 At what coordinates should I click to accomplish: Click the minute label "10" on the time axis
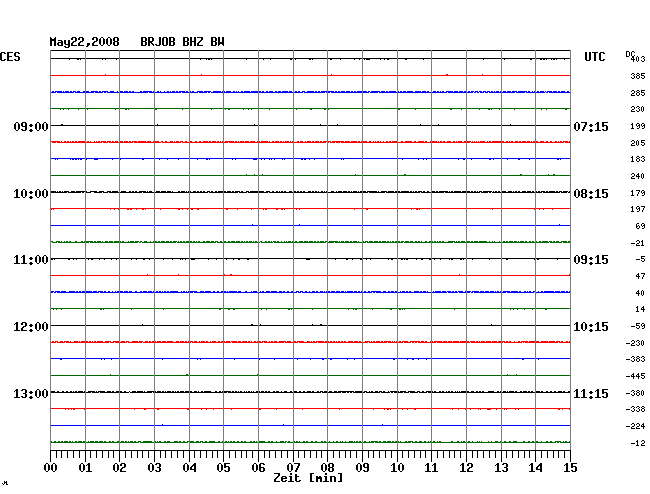click(397, 467)
